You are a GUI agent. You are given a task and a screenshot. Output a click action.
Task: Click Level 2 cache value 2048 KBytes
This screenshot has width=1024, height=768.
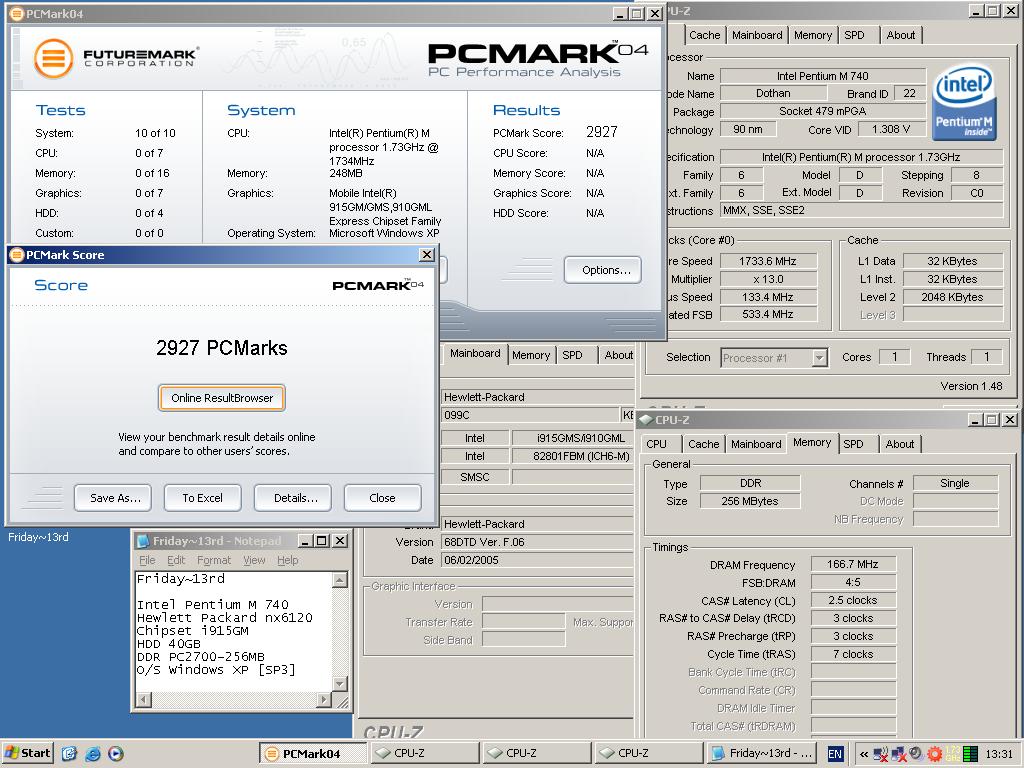coord(952,297)
